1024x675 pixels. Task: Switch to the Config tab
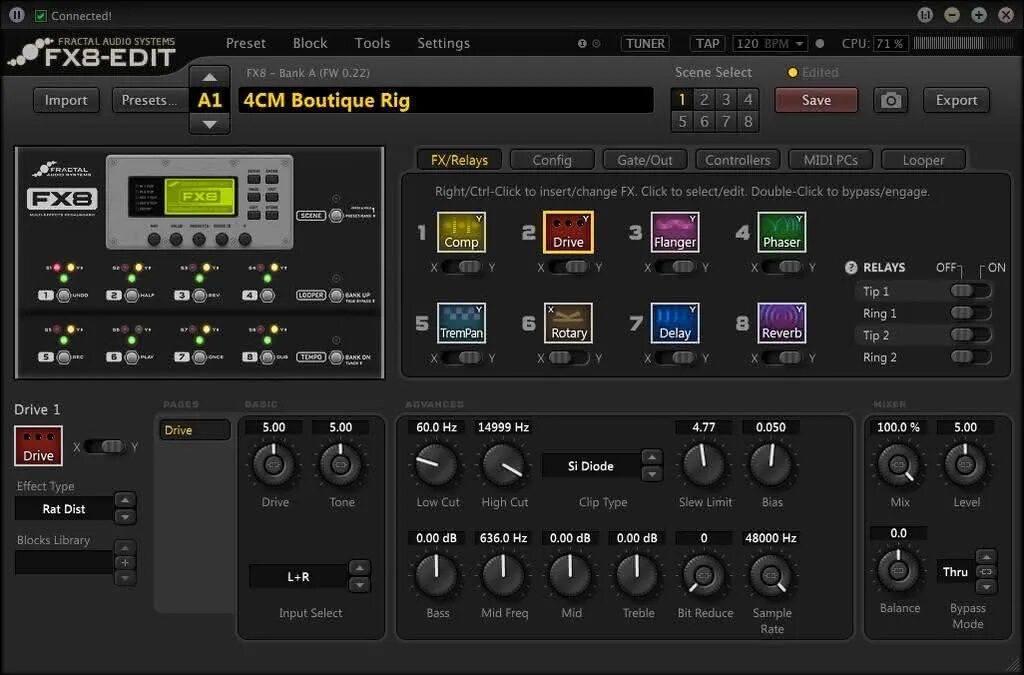coord(552,160)
